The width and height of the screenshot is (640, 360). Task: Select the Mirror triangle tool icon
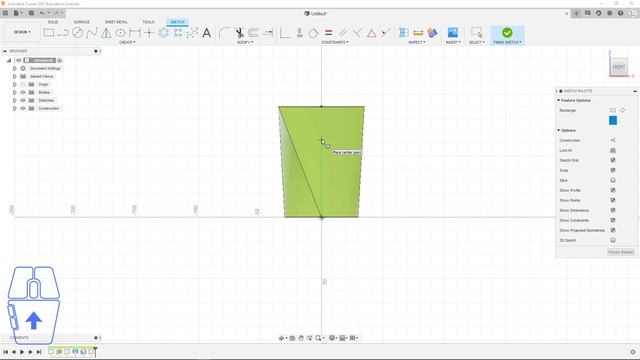[106, 33]
